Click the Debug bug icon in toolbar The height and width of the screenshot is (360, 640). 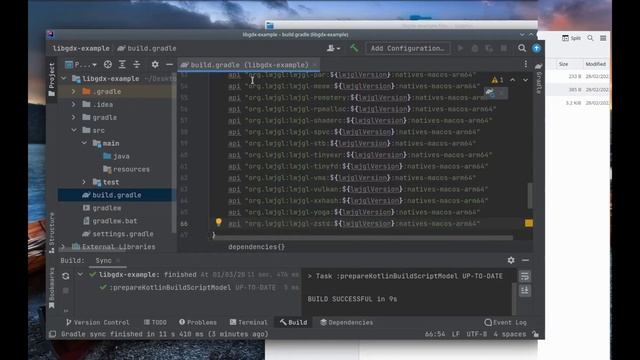point(475,48)
